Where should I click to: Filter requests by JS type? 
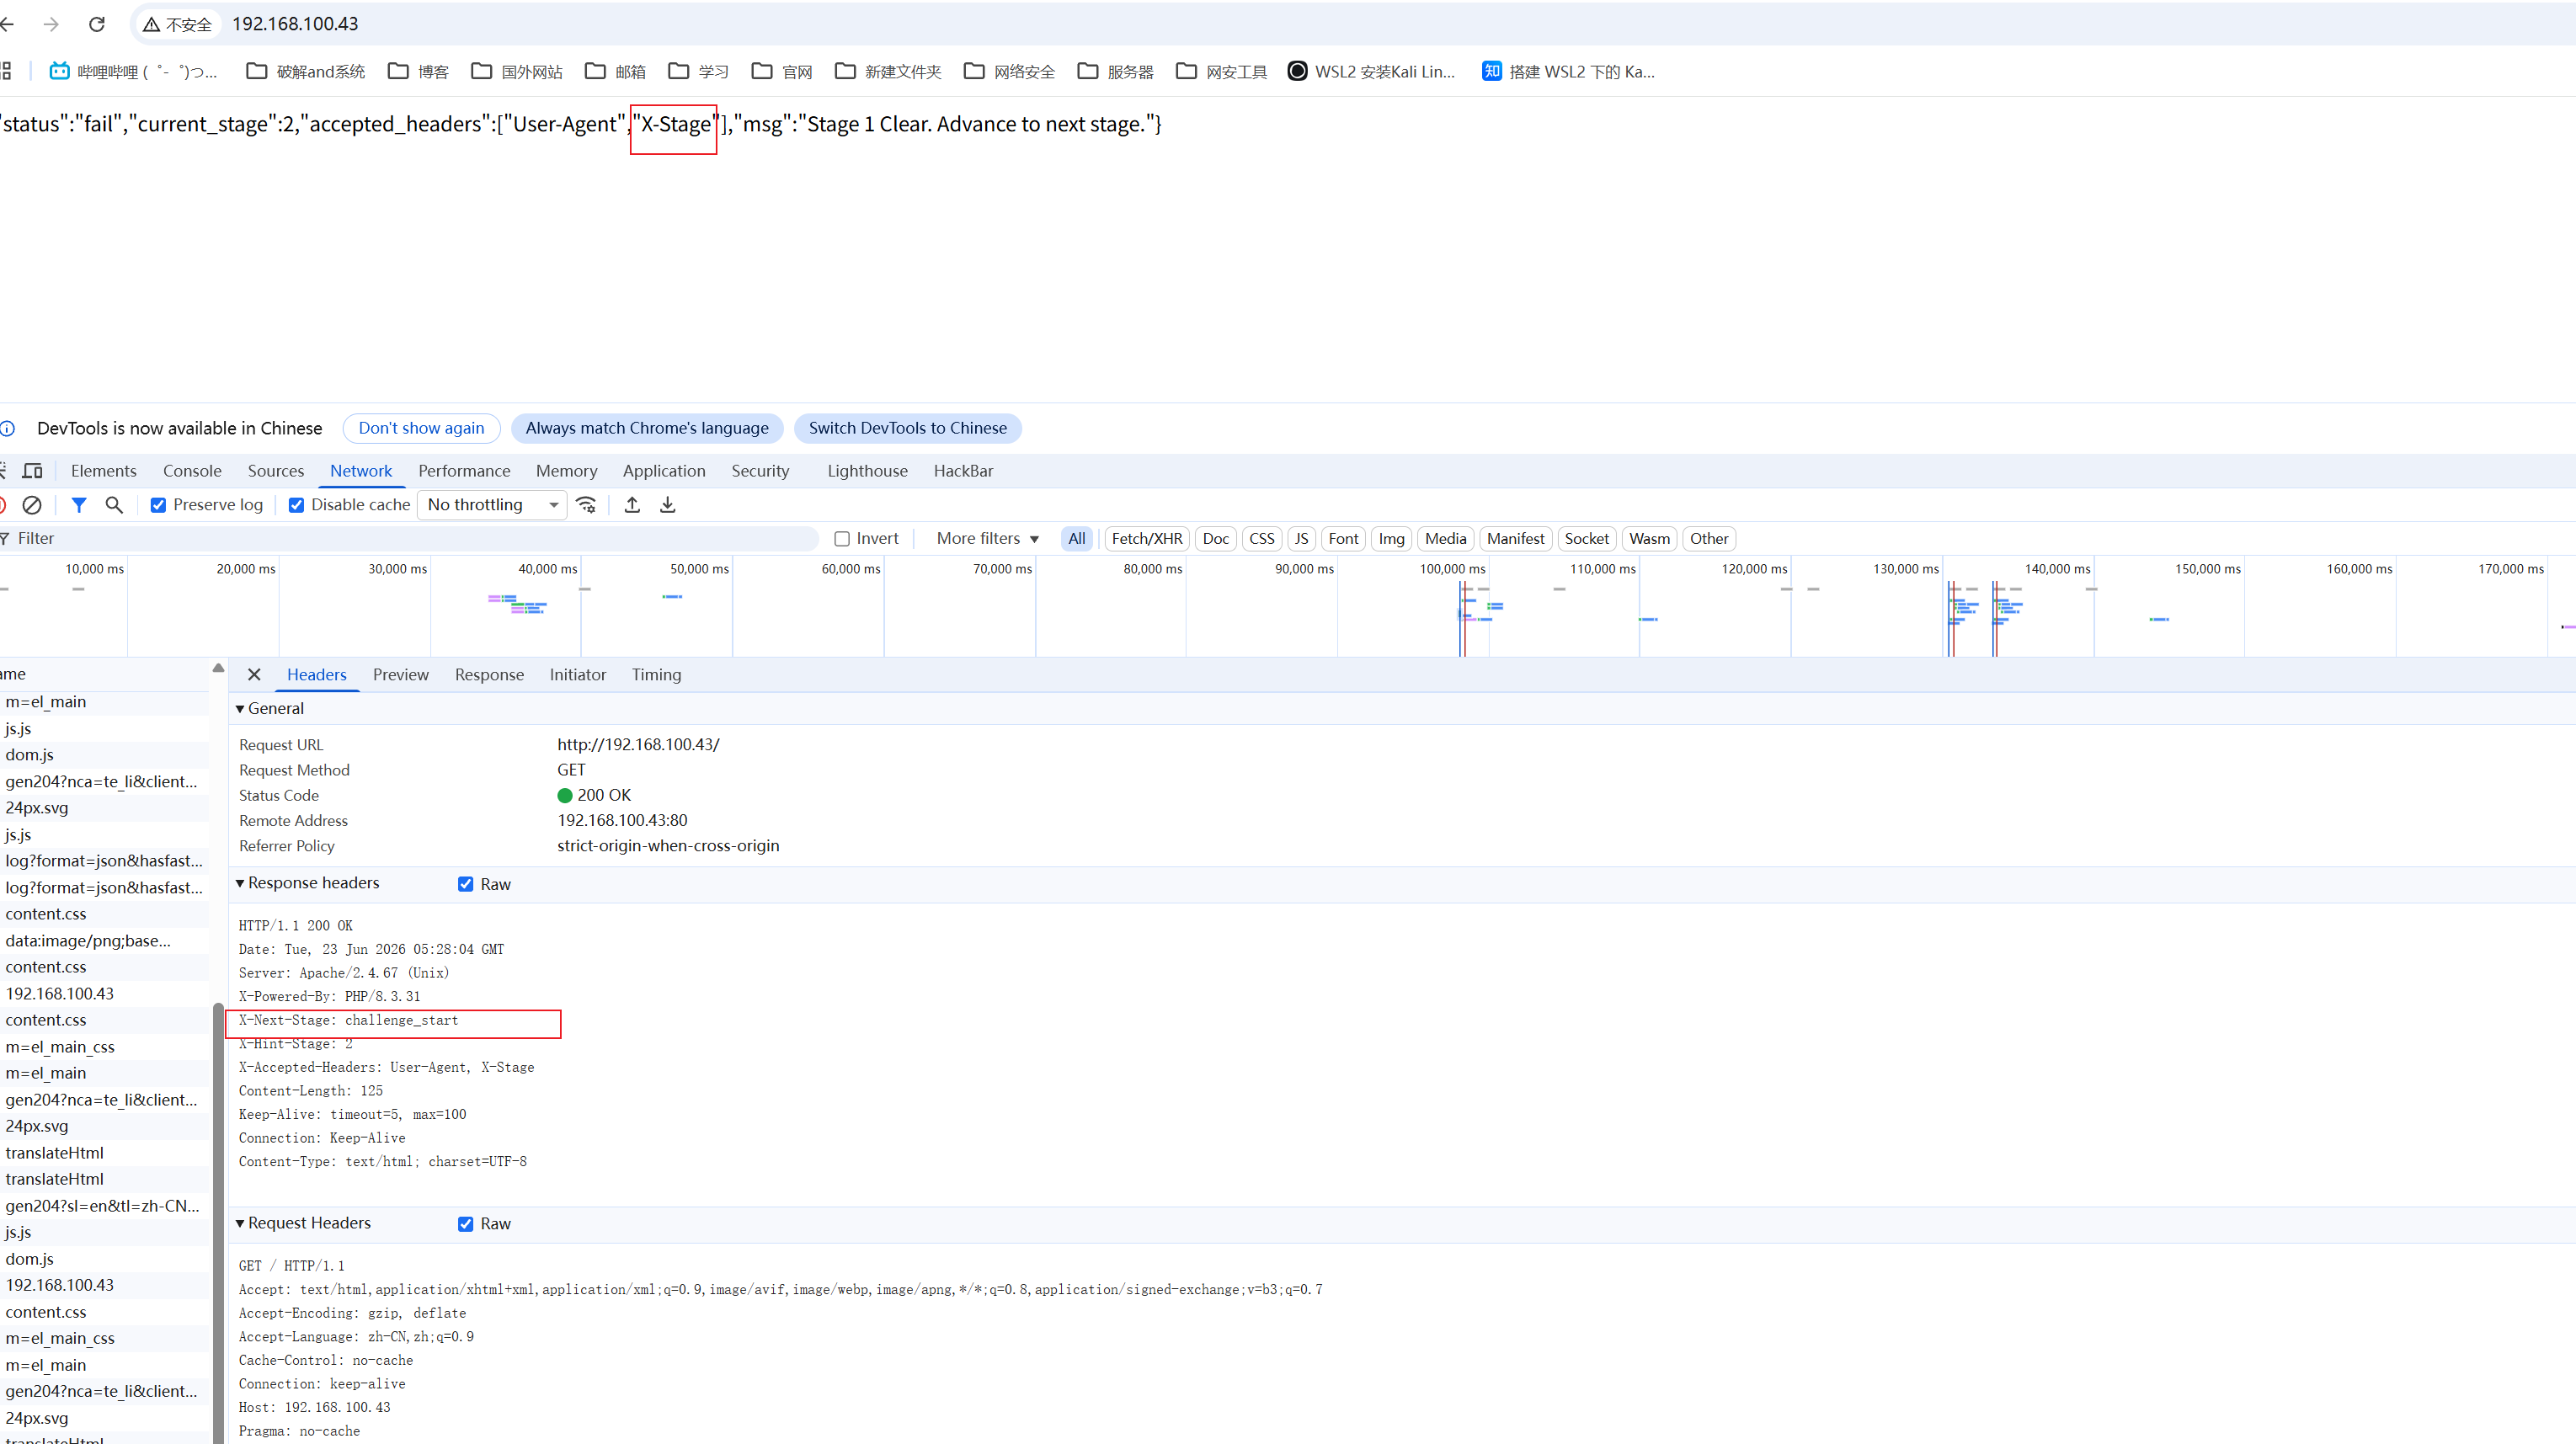pos(1301,539)
